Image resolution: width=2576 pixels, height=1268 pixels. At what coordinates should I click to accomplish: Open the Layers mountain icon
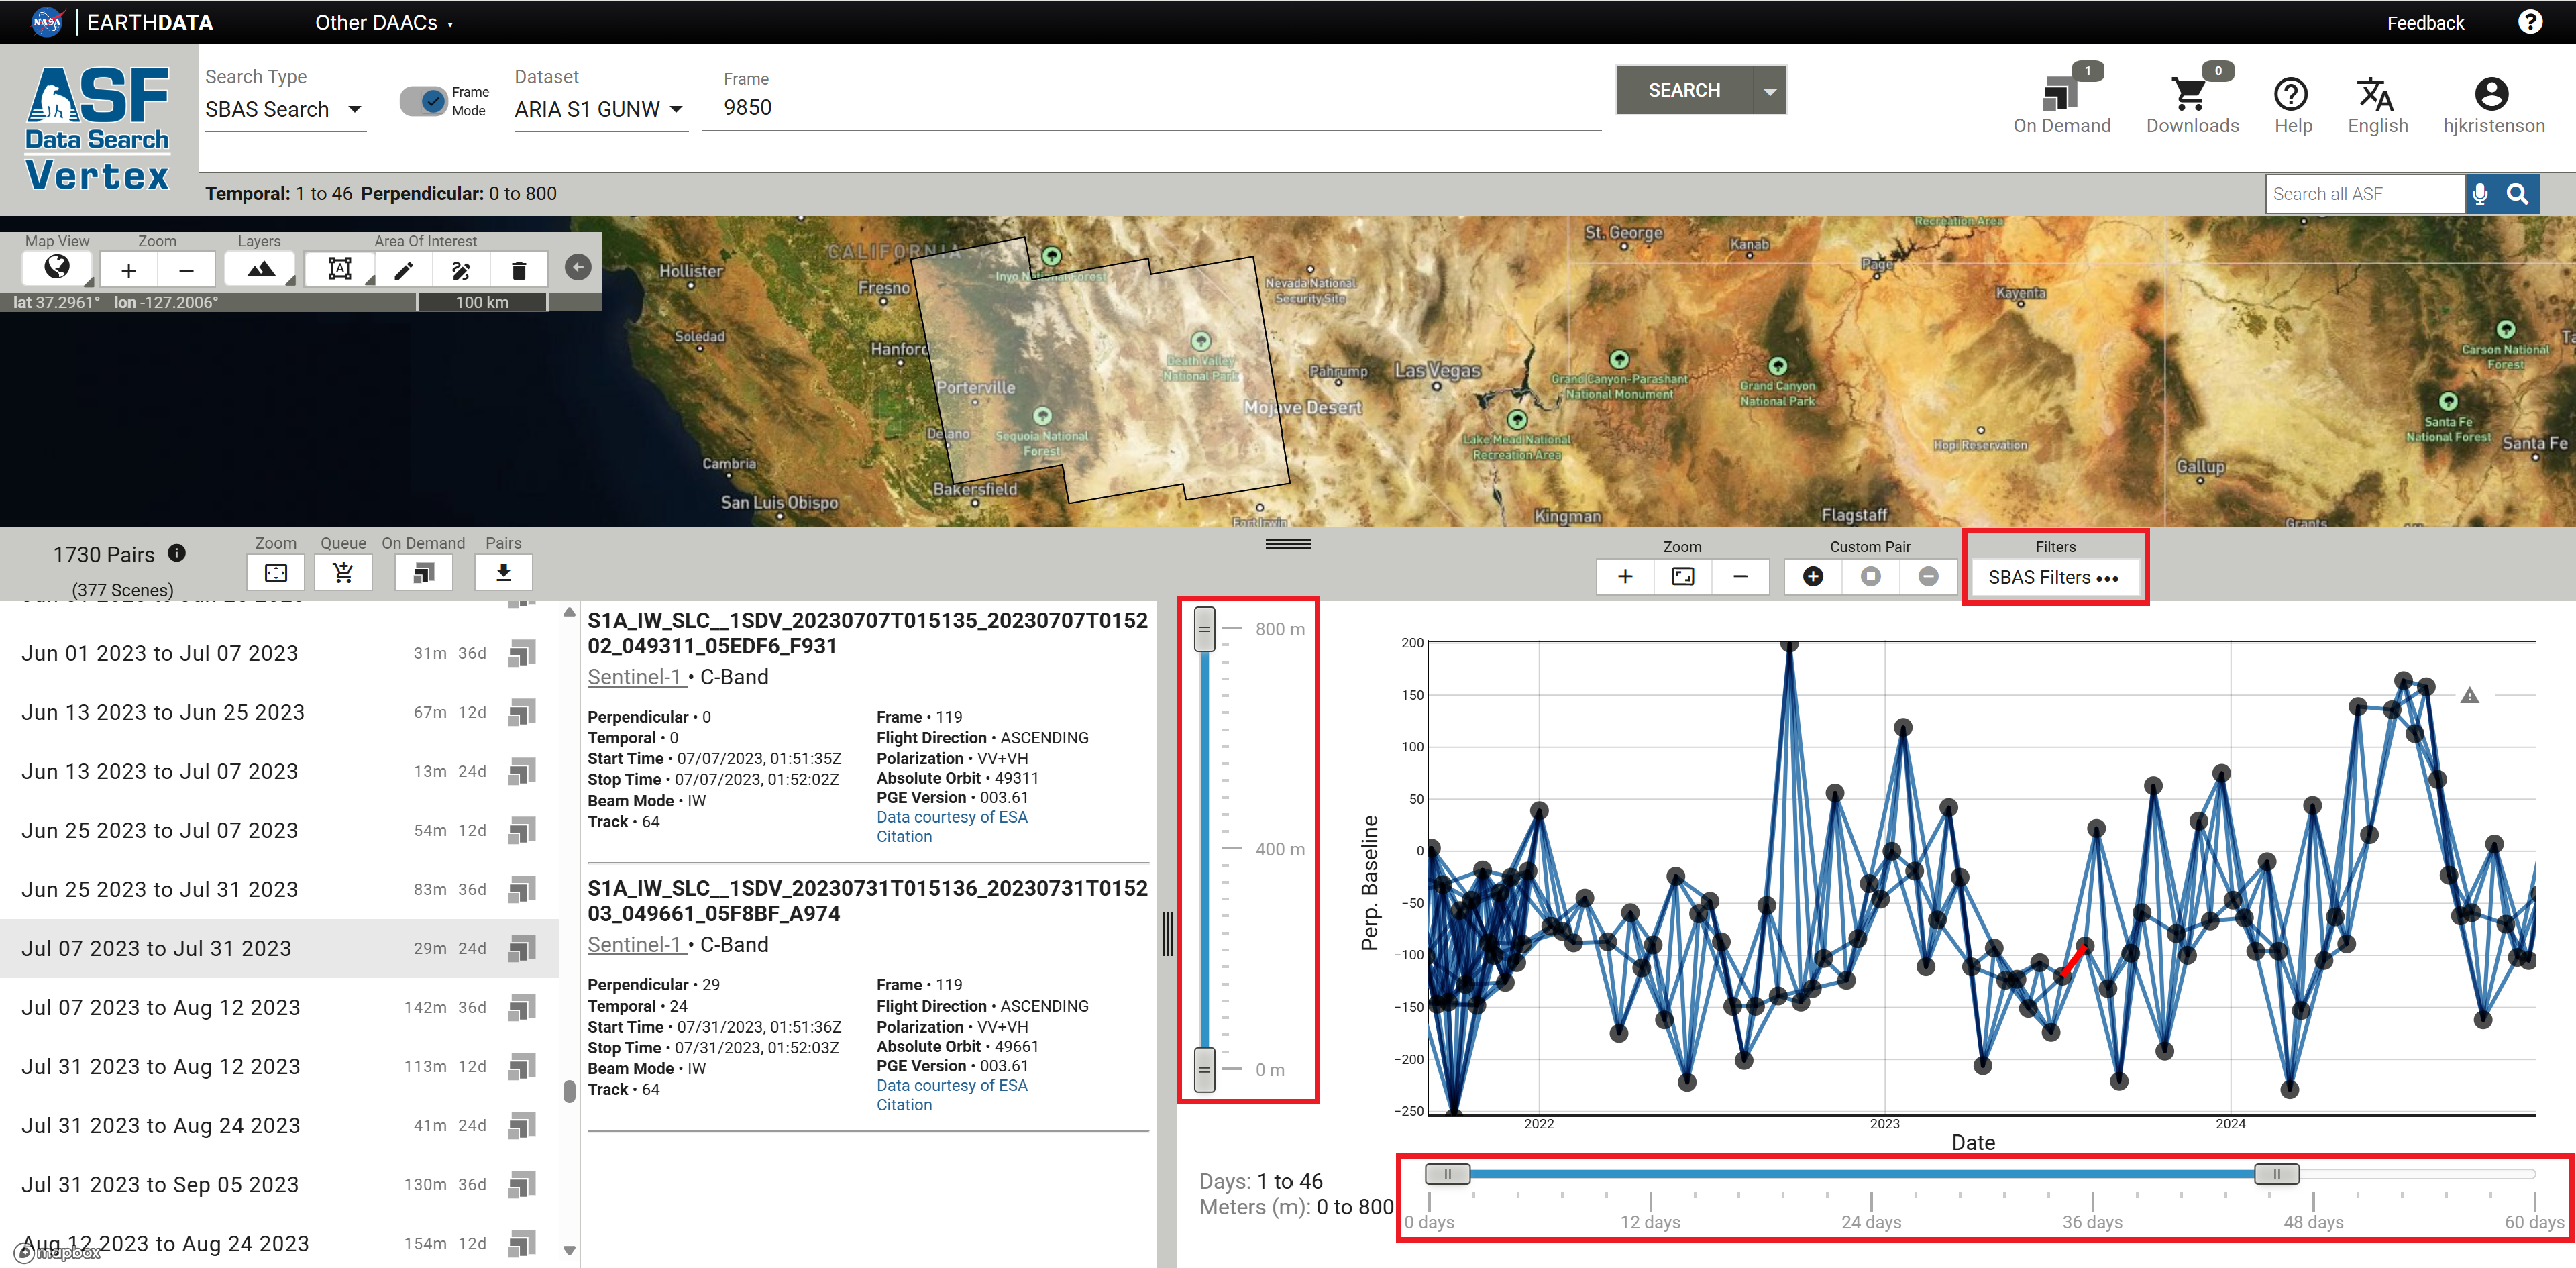tap(260, 269)
